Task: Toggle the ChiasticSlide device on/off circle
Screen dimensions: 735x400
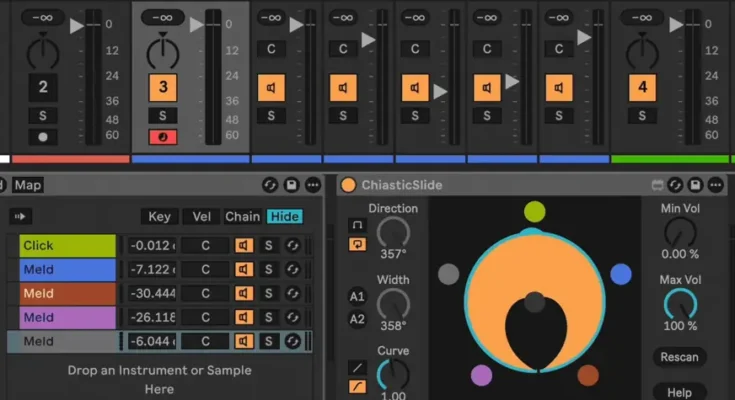Action: [x=348, y=185]
